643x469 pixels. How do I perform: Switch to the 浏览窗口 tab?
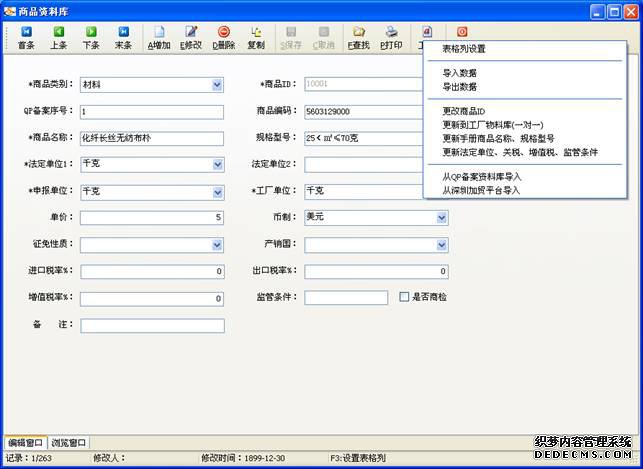click(69, 442)
